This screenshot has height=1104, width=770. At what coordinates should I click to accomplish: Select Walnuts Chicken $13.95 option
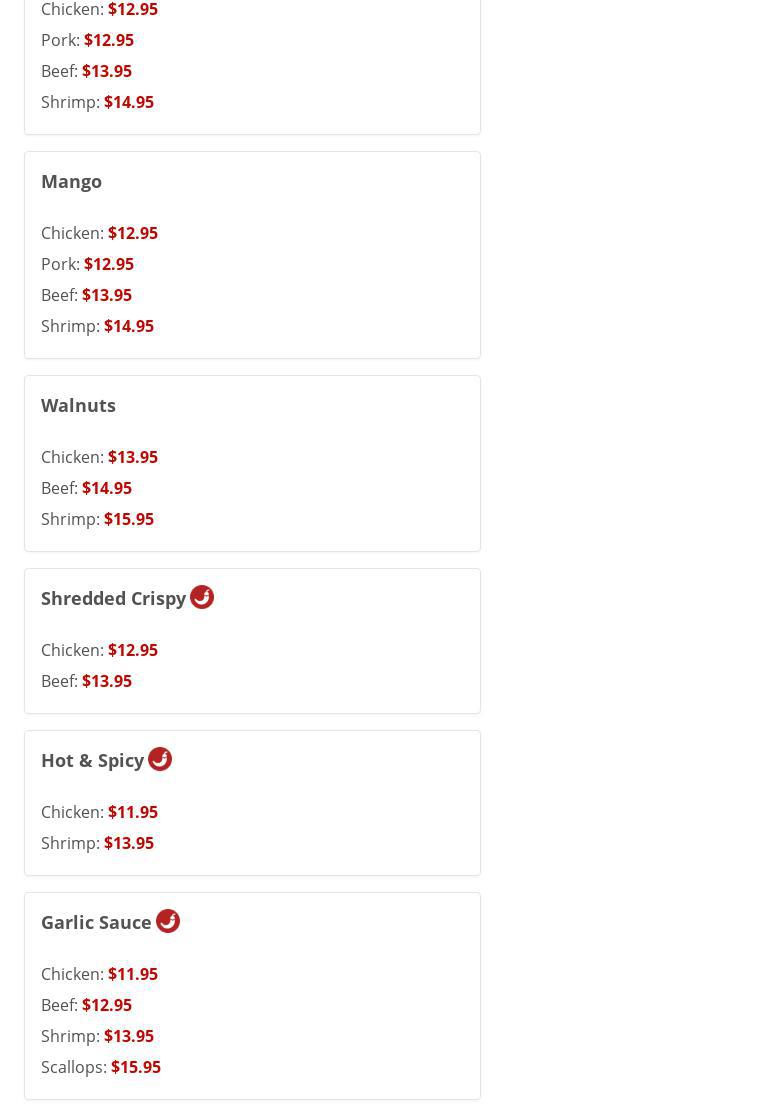point(132,457)
